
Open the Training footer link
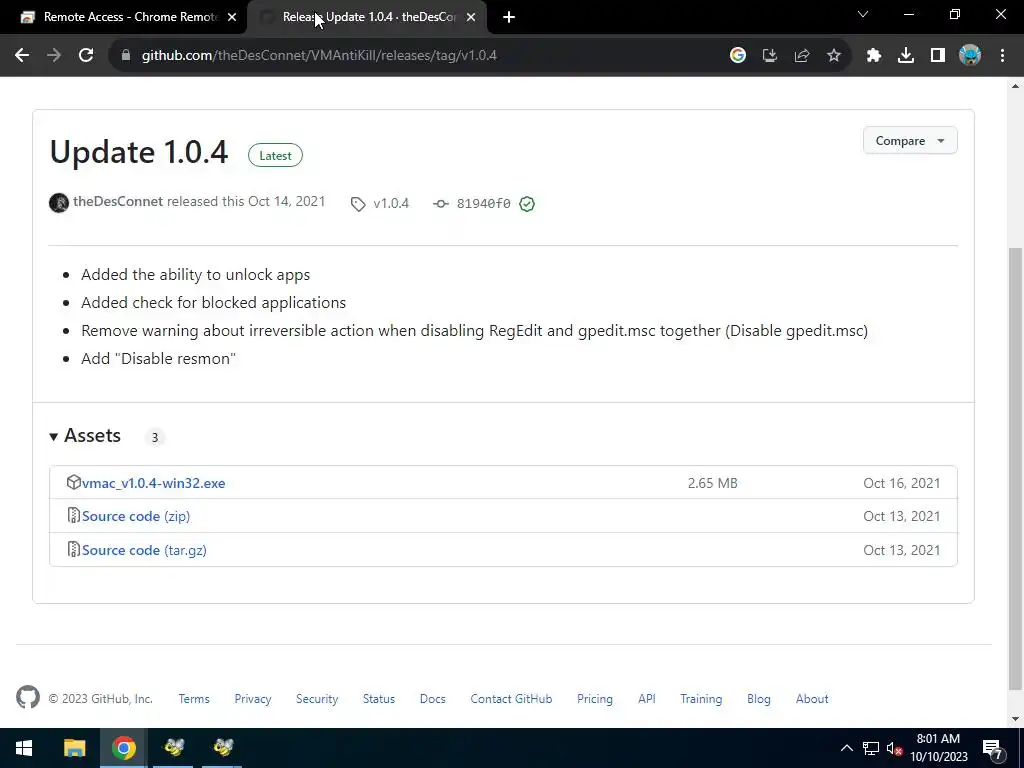pos(701,699)
